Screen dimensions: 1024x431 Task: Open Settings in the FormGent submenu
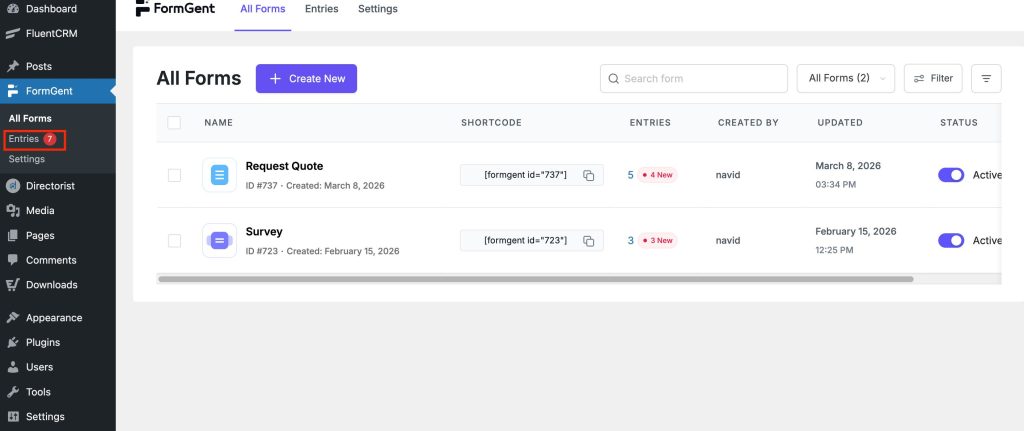pos(27,159)
